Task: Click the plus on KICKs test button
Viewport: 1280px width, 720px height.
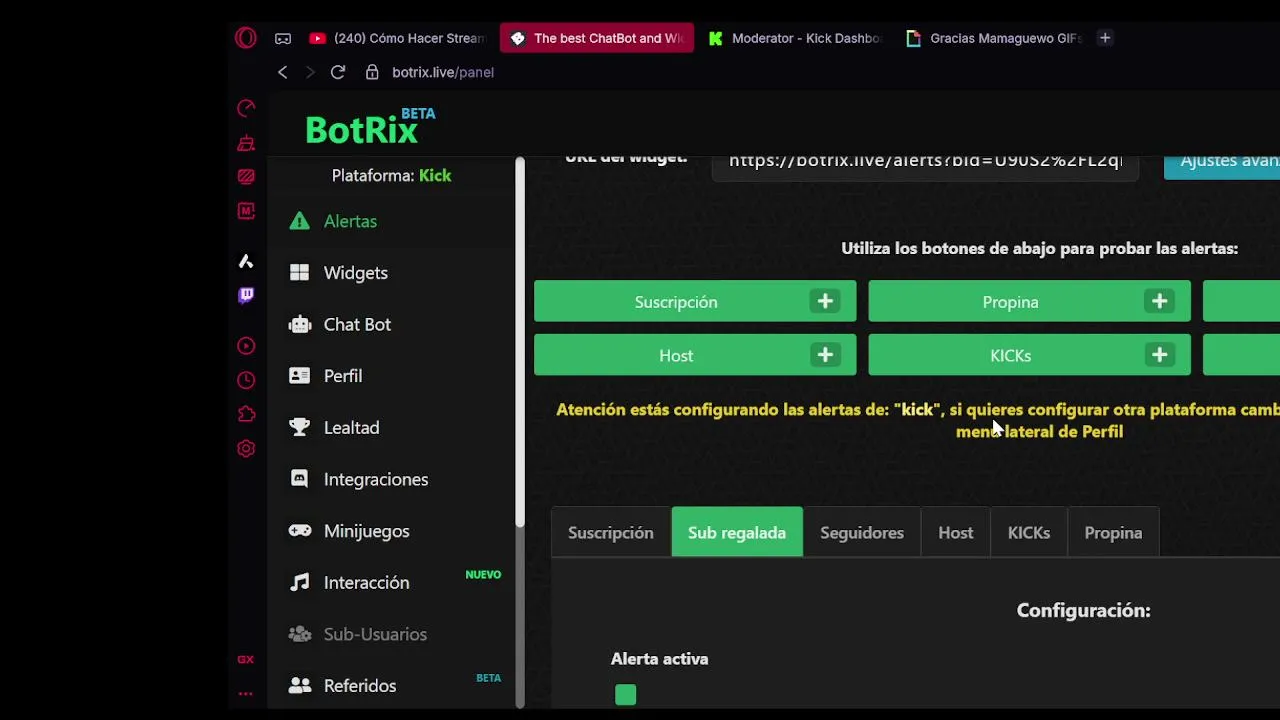Action: pos(1159,355)
